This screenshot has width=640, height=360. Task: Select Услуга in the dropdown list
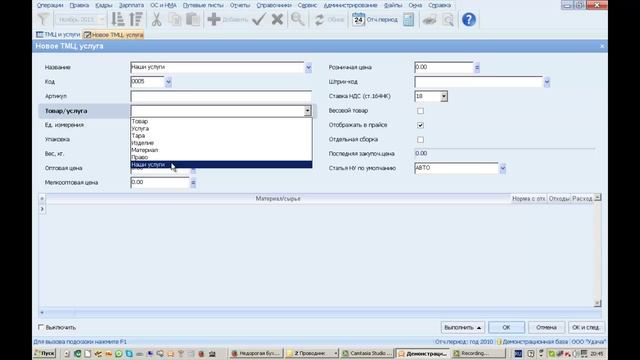pyautogui.click(x=221, y=129)
